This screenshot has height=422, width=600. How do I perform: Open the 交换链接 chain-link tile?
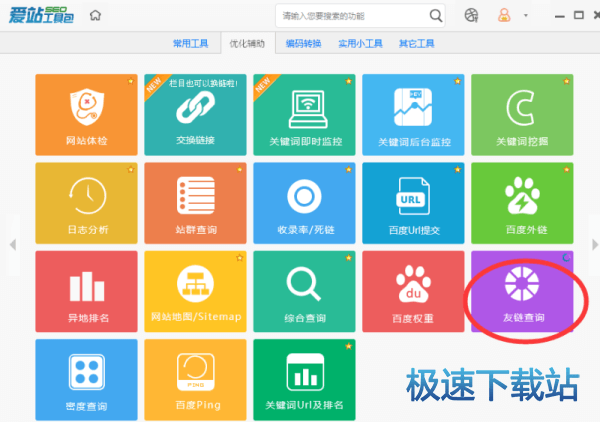[x=195, y=115]
